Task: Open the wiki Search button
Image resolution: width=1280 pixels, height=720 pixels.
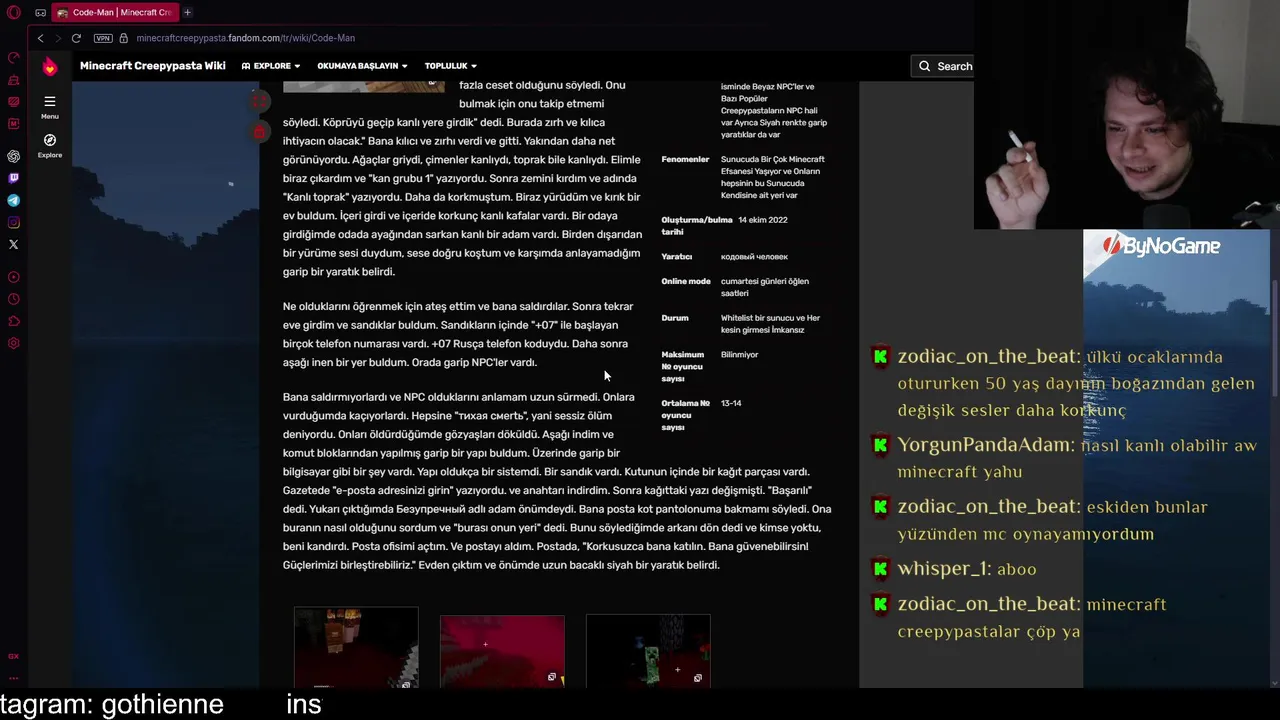Action: (946, 66)
